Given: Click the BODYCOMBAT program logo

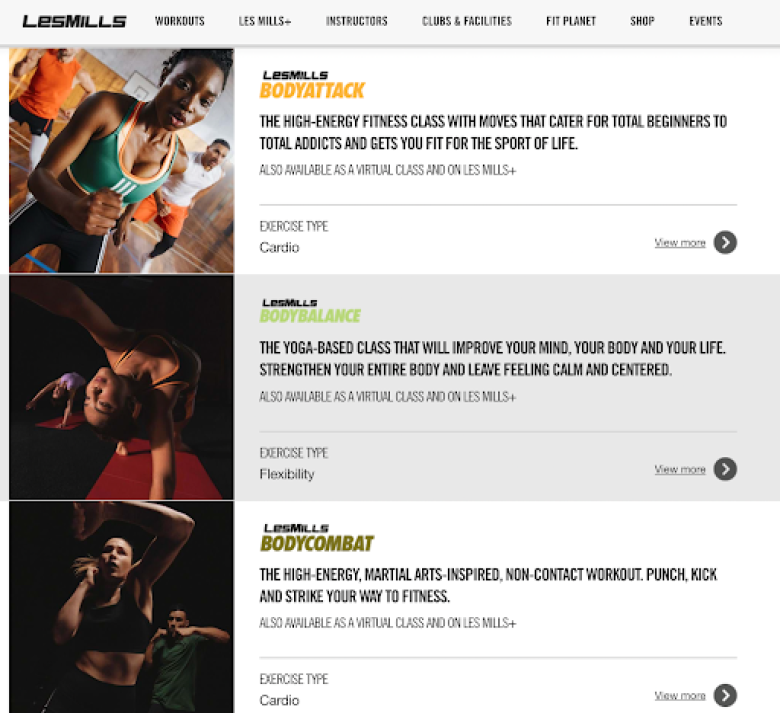Looking at the screenshot, I should tap(316, 538).
